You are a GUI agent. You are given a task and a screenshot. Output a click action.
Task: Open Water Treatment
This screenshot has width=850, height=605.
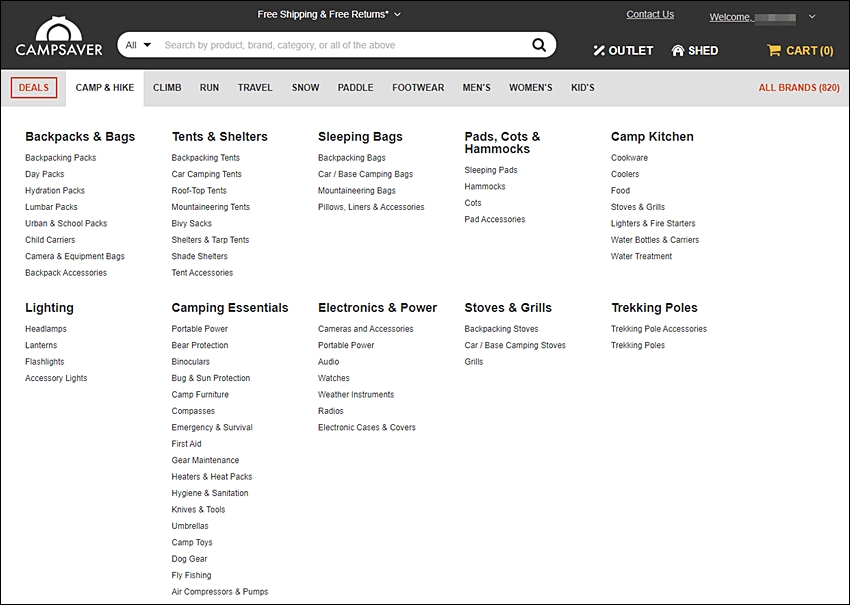point(641,256)
